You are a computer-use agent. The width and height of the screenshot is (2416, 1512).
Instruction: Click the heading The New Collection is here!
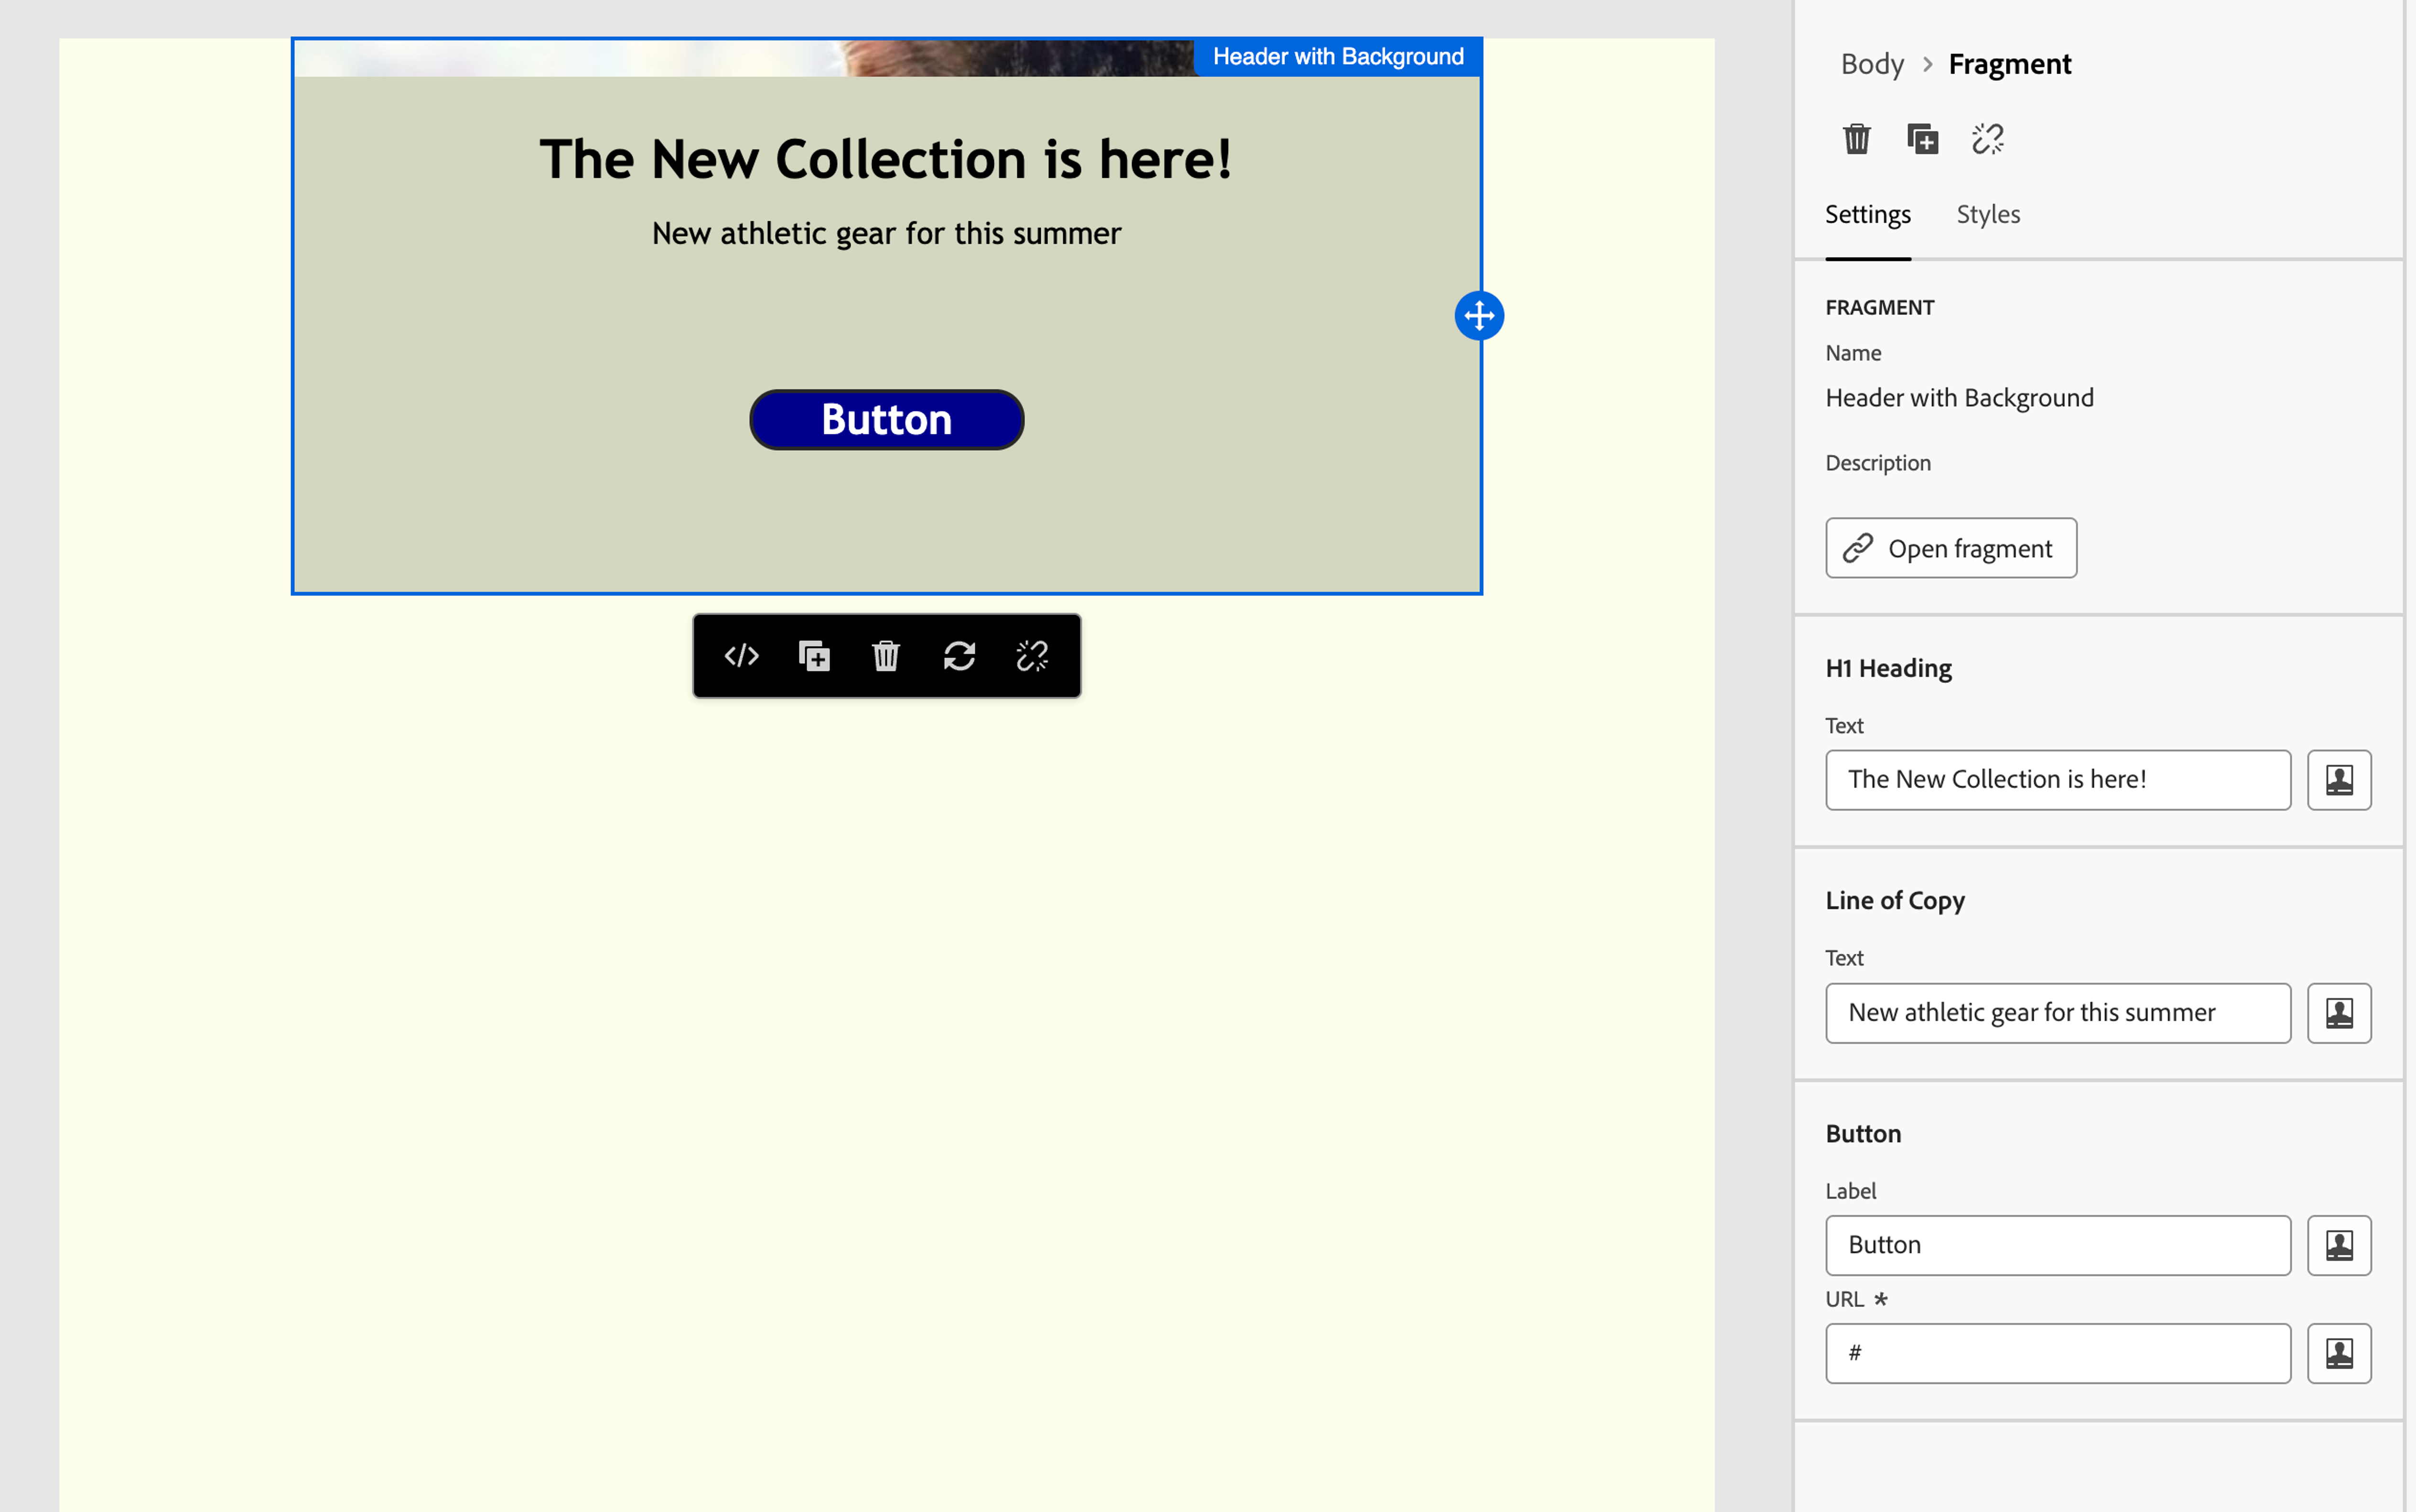tap(886, 159)
